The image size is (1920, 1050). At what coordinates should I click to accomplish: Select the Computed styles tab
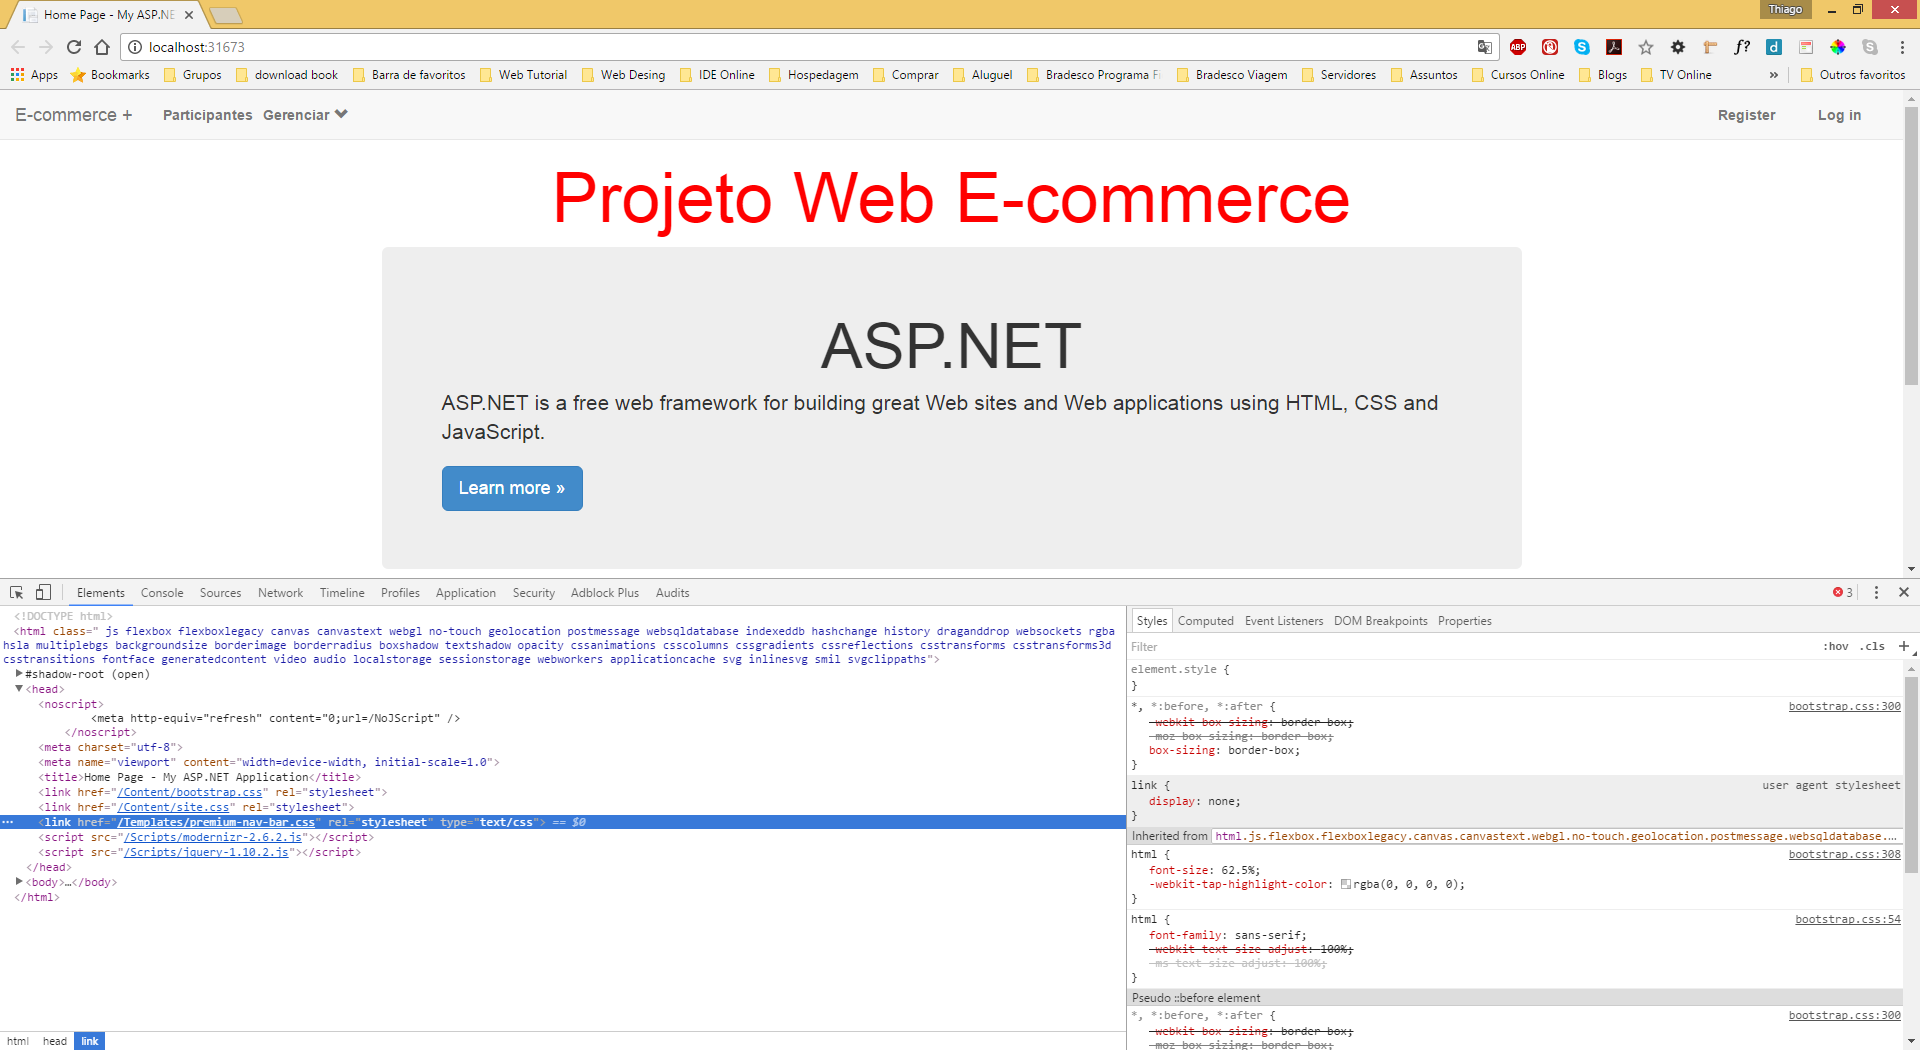tap(1206, 621)
